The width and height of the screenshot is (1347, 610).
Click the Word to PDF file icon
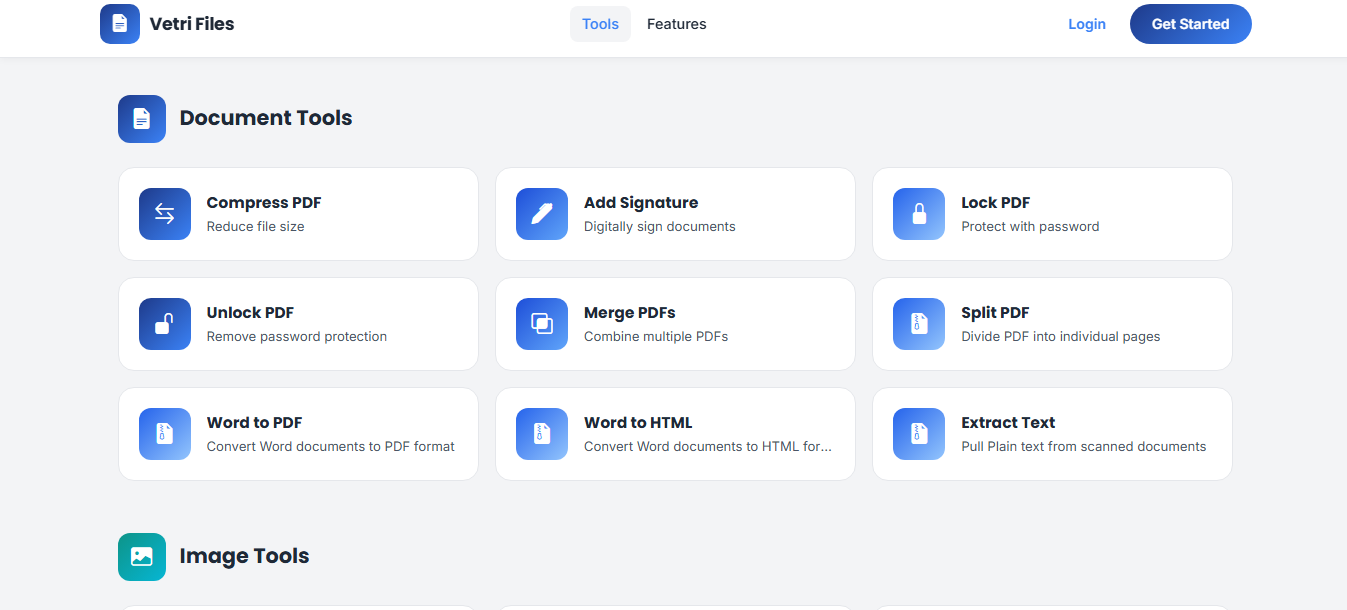tap(165, 434)
